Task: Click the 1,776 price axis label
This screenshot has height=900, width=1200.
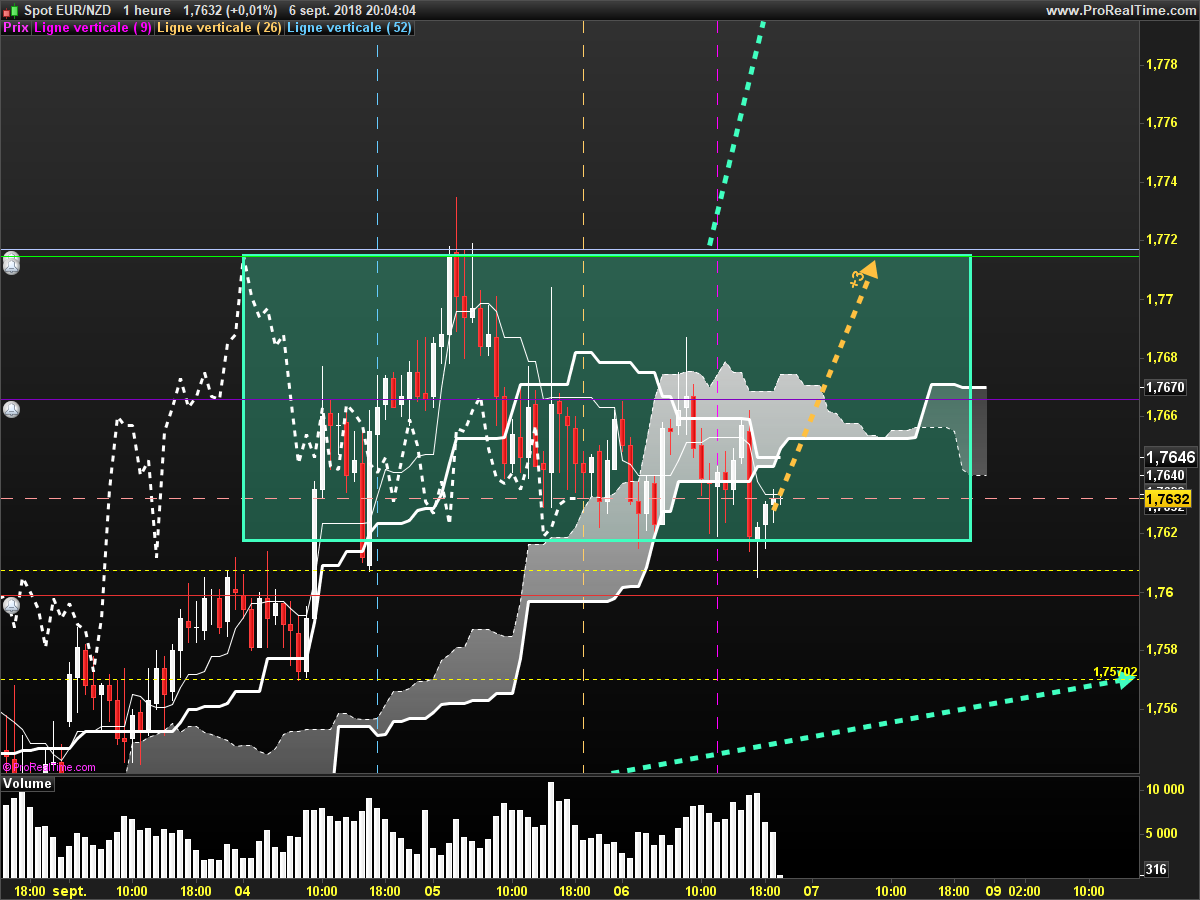Action: 1161,122
